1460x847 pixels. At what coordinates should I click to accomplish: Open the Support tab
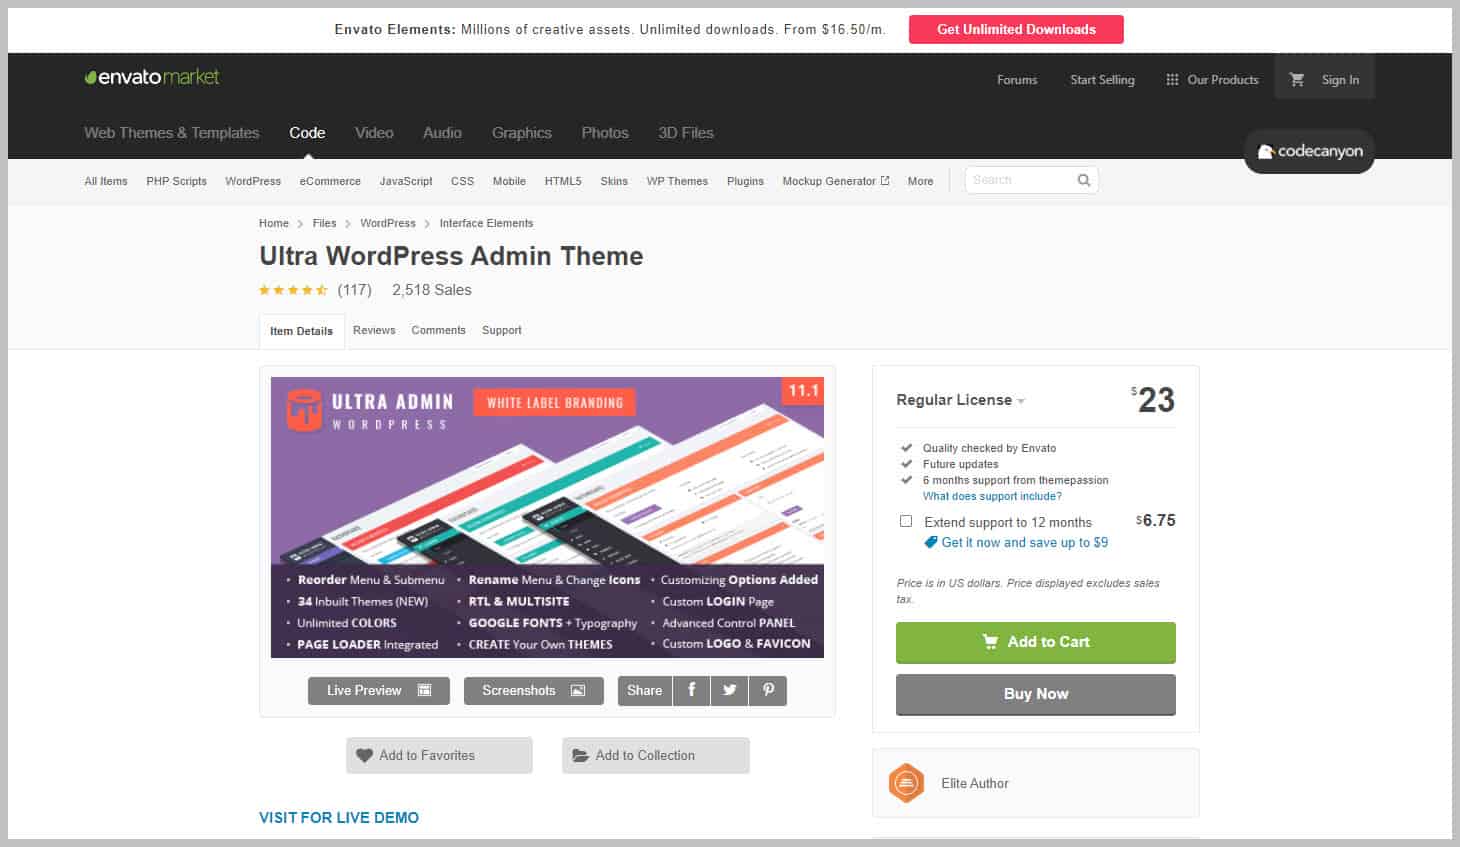click(x=501, y=330)
